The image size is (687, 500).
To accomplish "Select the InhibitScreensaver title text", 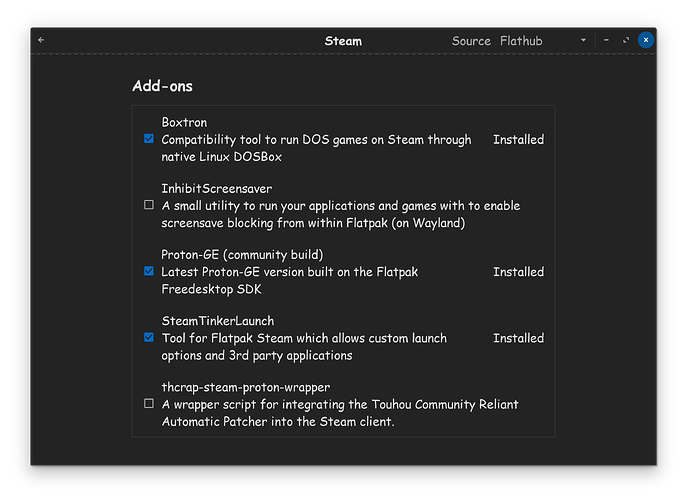I will point(216,188).
